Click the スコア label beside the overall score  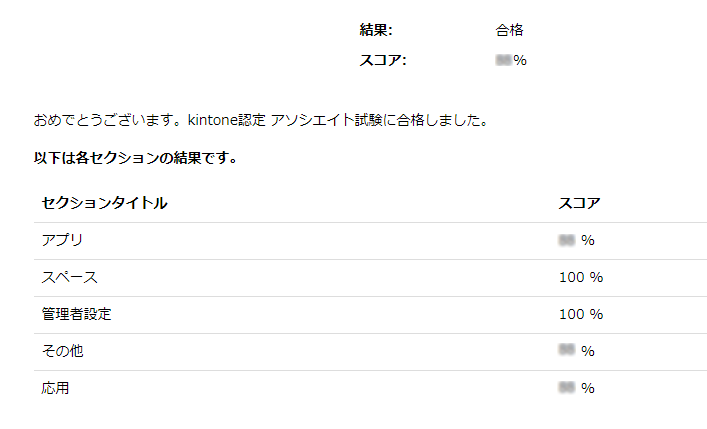pyautogui.click(x=383, y=60)
